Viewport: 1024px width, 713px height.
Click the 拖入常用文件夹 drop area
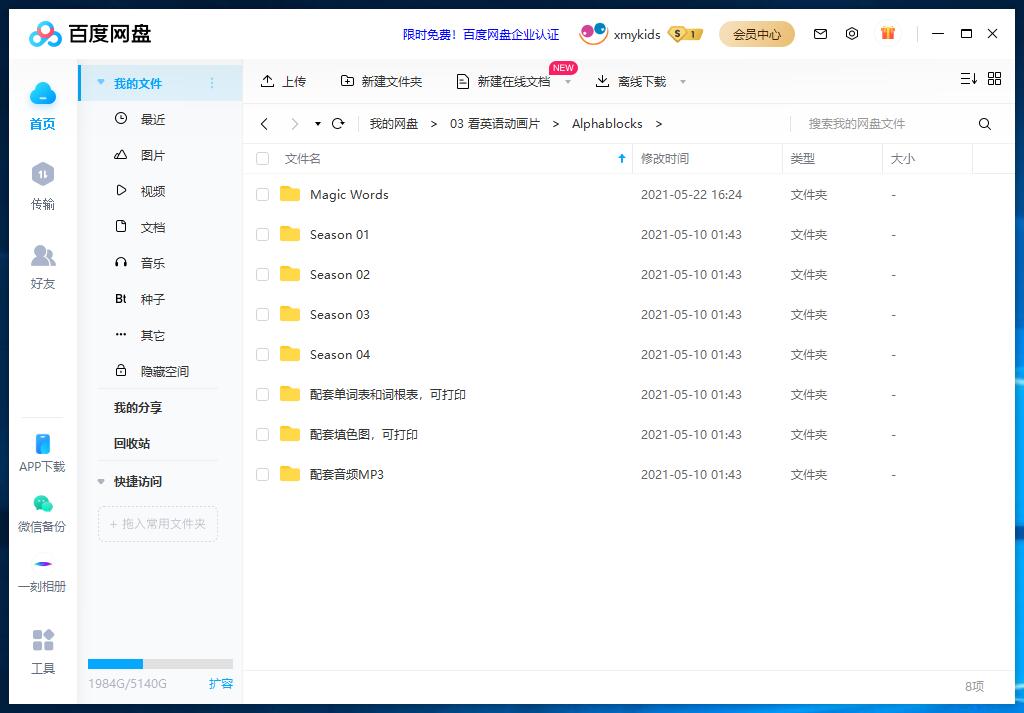coord(157,524)
